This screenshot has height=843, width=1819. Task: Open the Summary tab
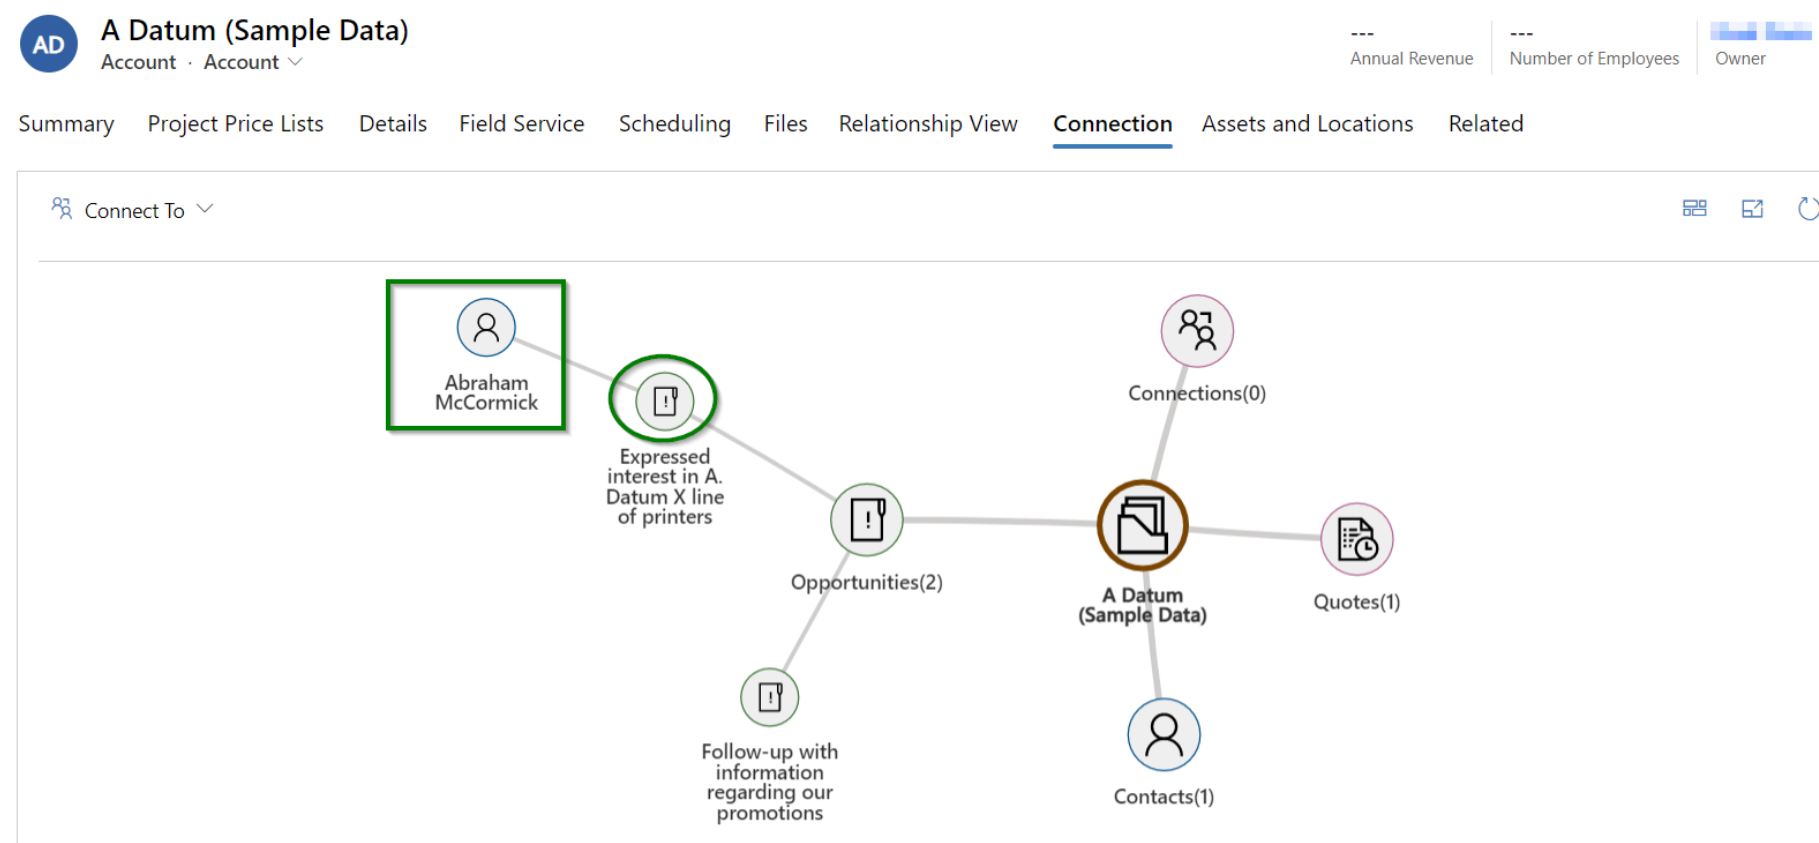66,124
